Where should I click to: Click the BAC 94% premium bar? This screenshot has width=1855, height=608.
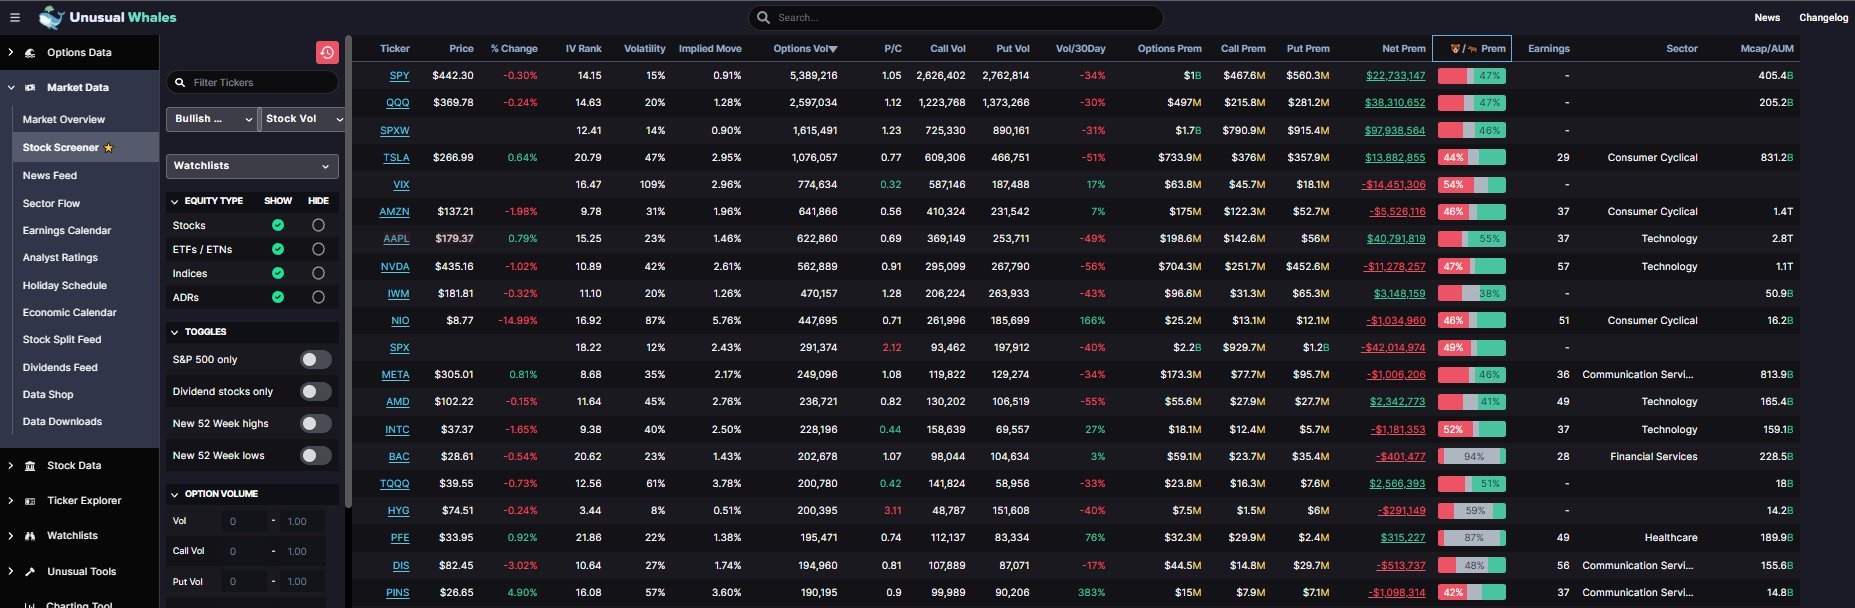coord(1471,457)
